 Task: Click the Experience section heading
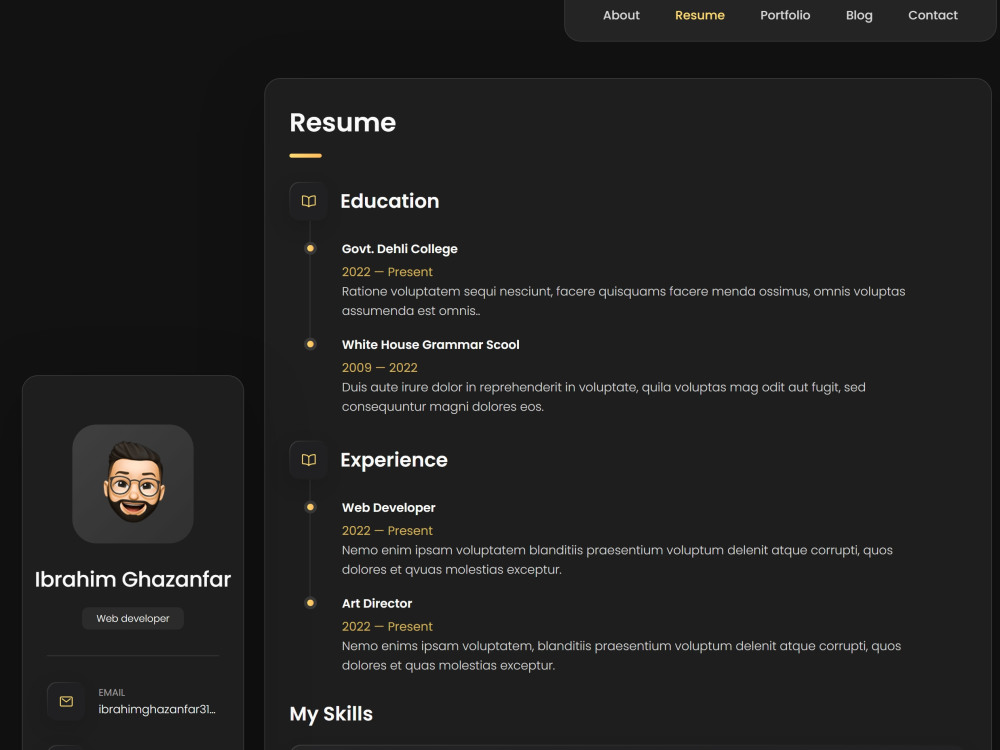[393, 460]
